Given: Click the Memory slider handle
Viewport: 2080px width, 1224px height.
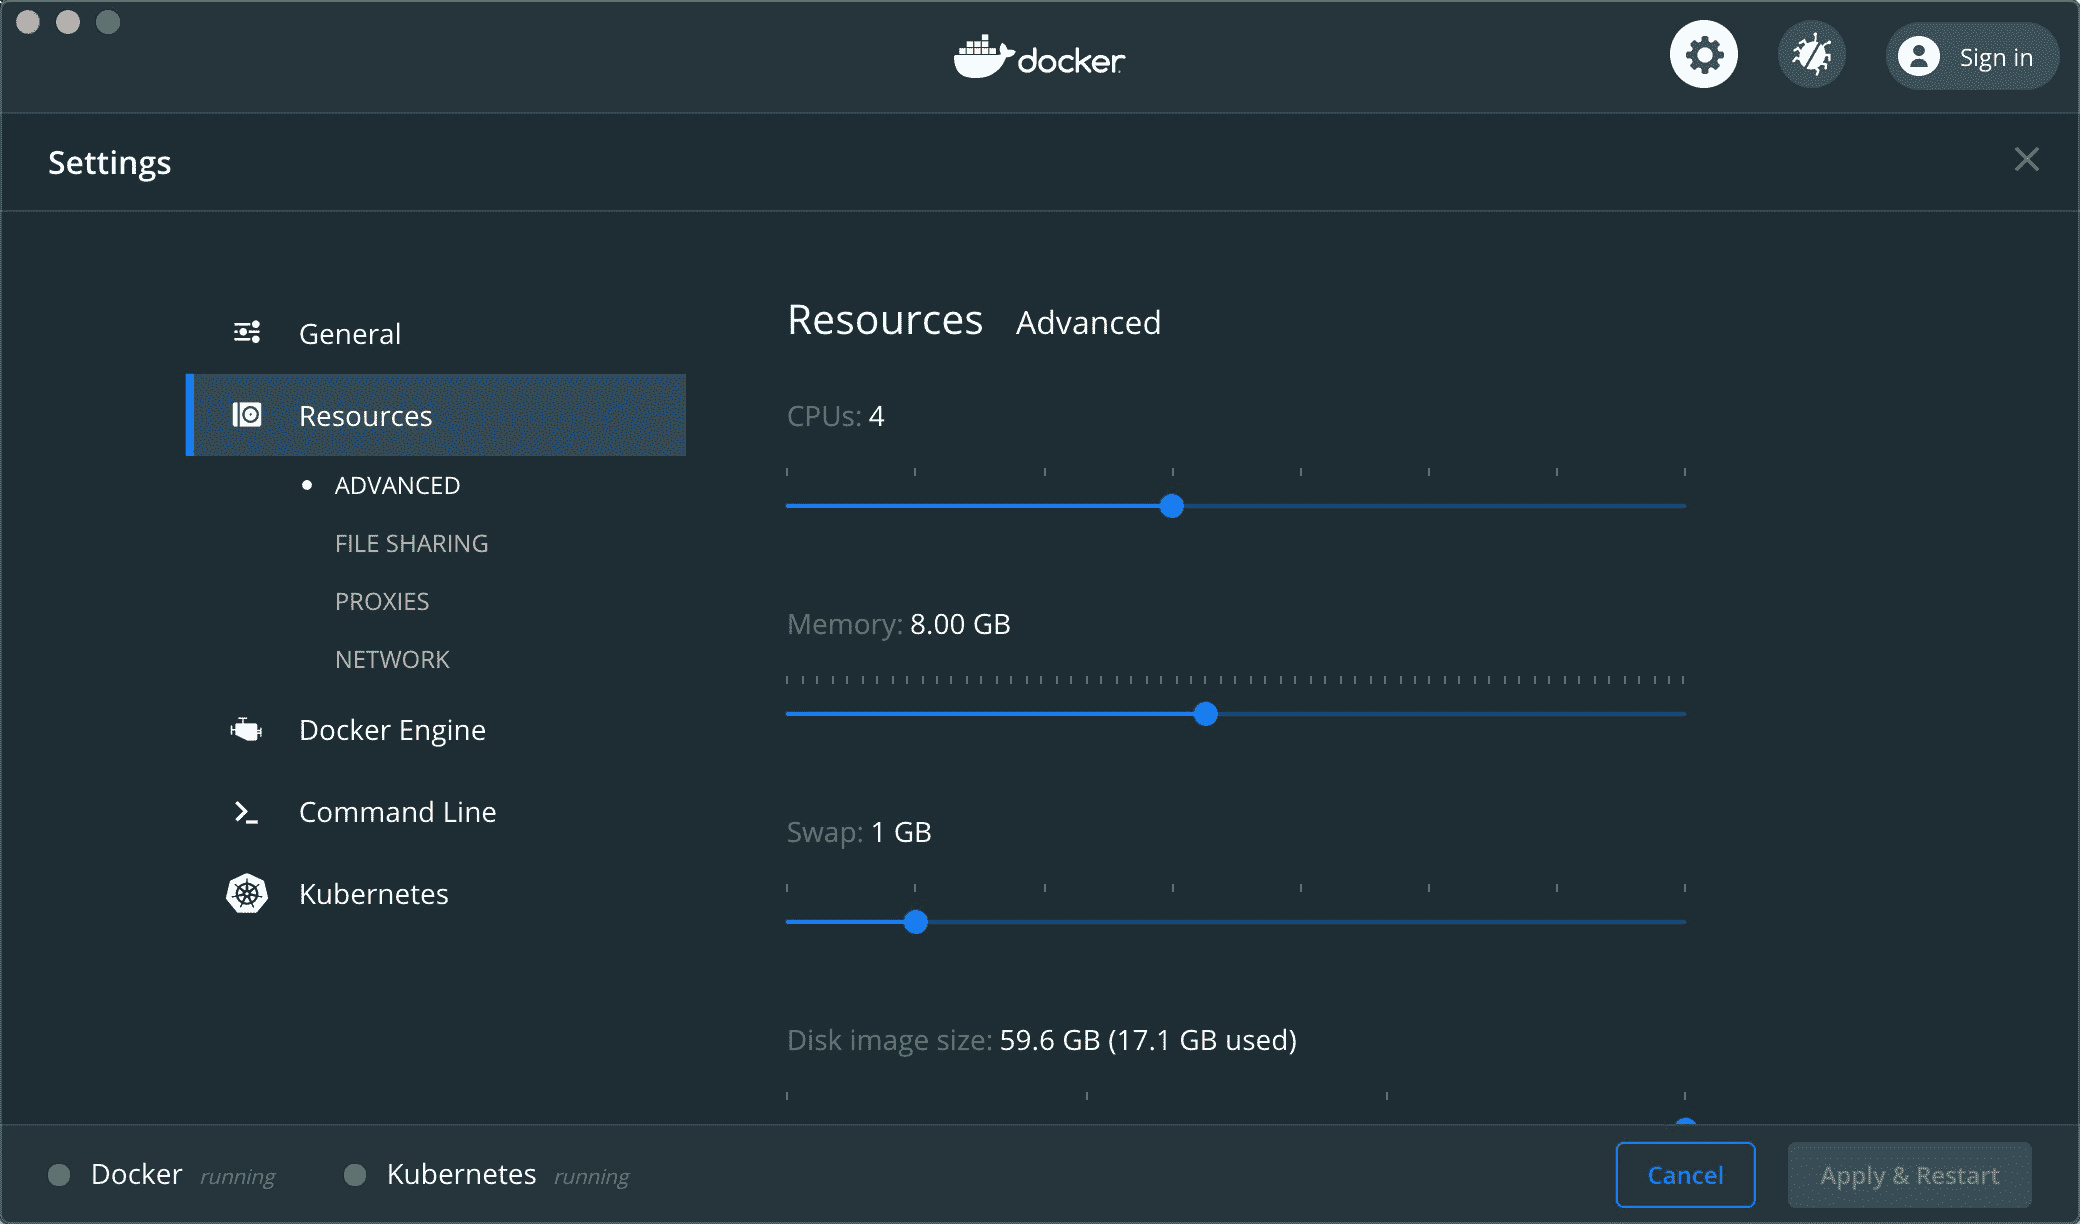Looking at the screenshot, I should coord(1206,714).
